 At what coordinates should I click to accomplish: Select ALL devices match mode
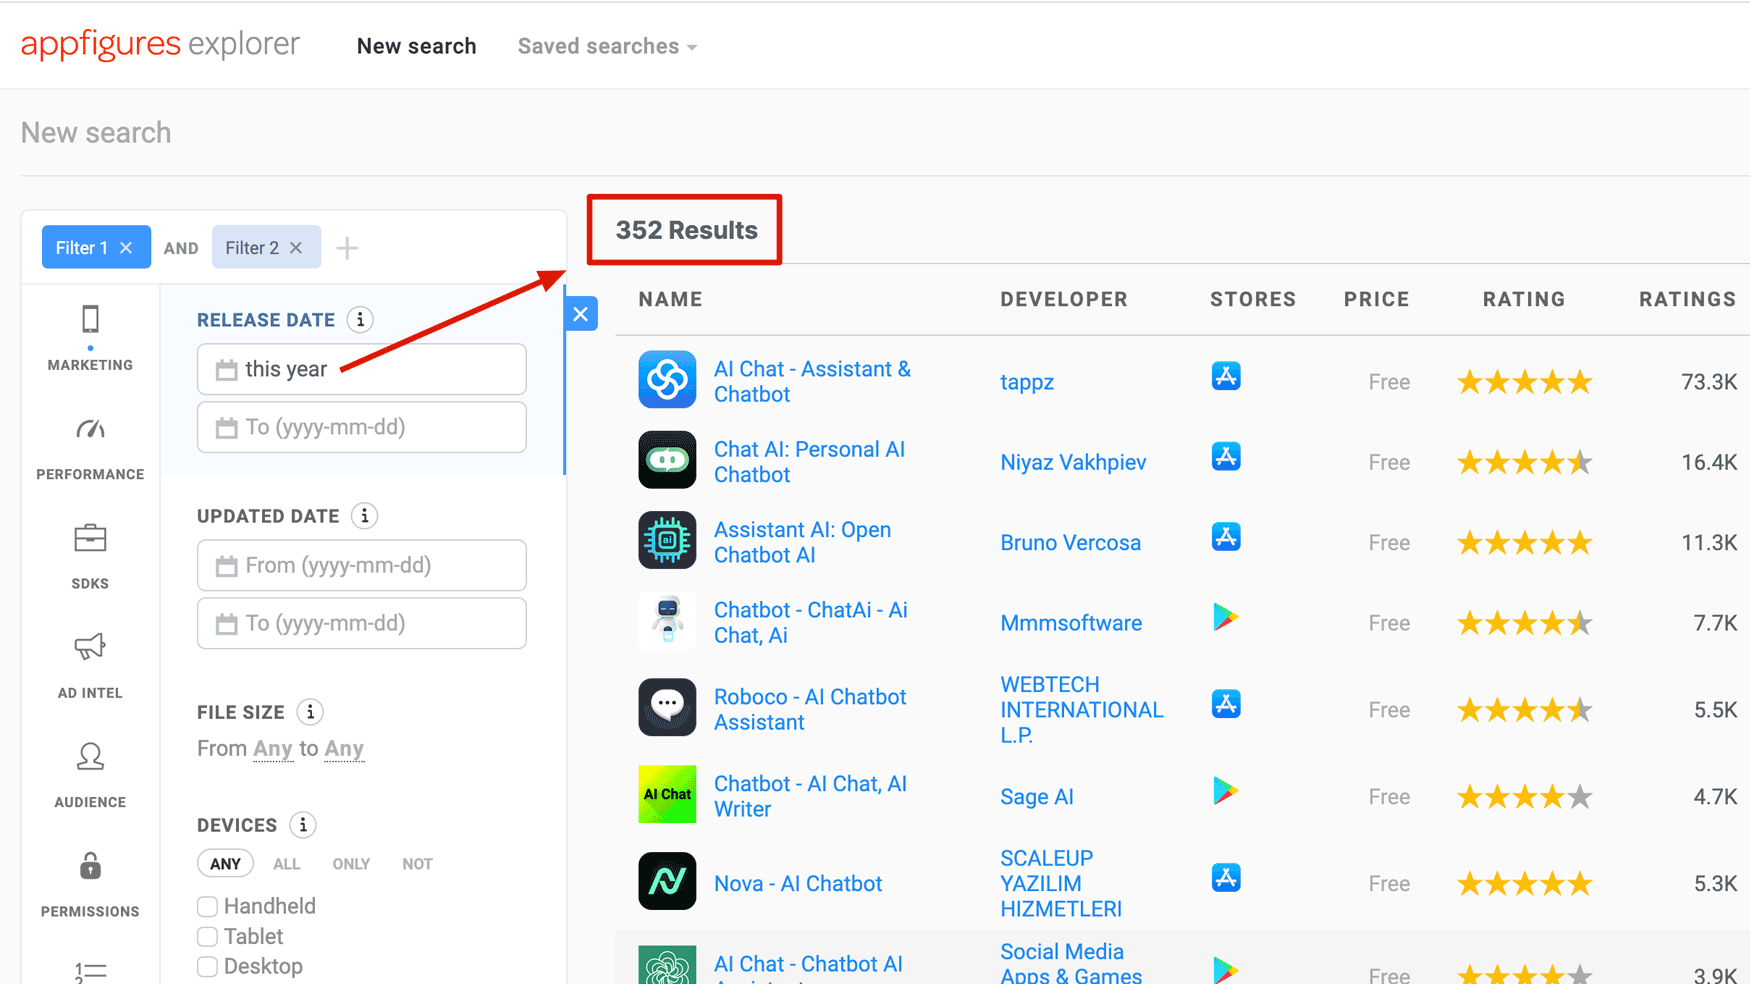pos(286,864)
